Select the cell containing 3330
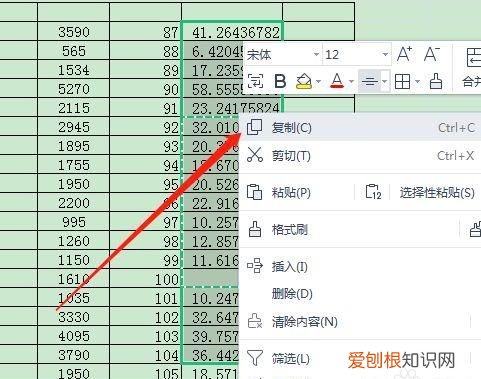This screenshot has width=481, height=379. [74, 317]
